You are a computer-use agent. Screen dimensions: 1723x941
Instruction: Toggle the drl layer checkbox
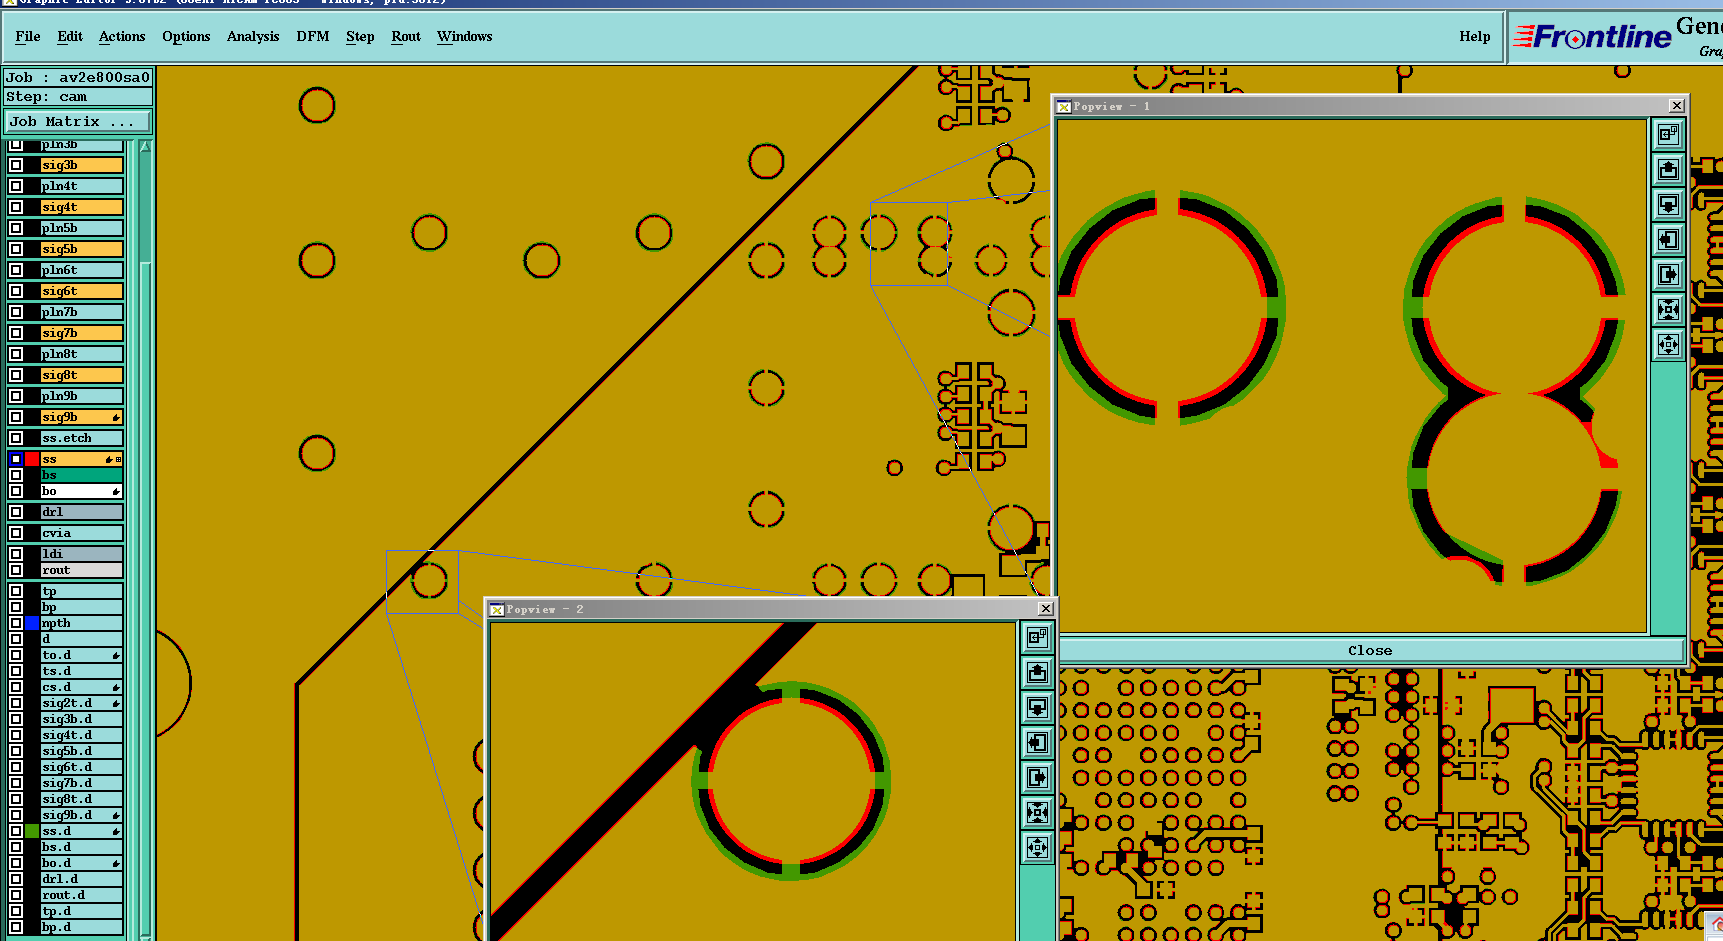(x=16, y=512)
